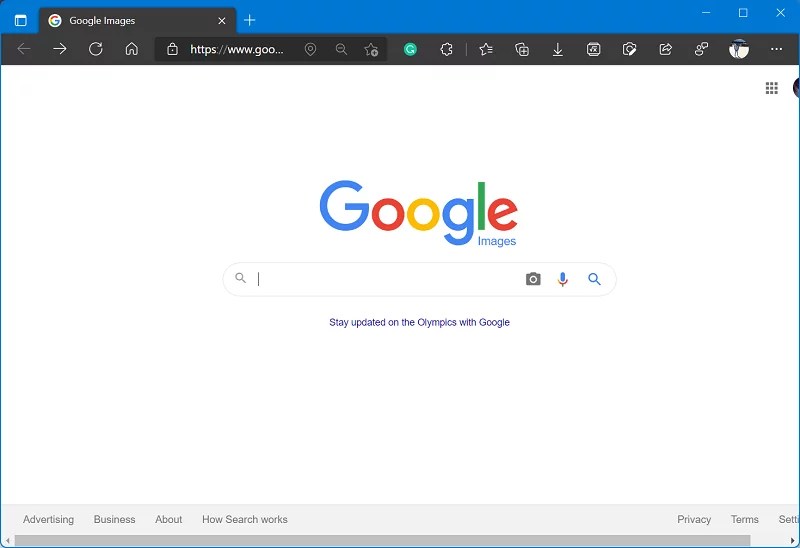Viewport: 800px width, 548px height.
Task: Open the Business footer link
Action: click(x=114, y=519)
